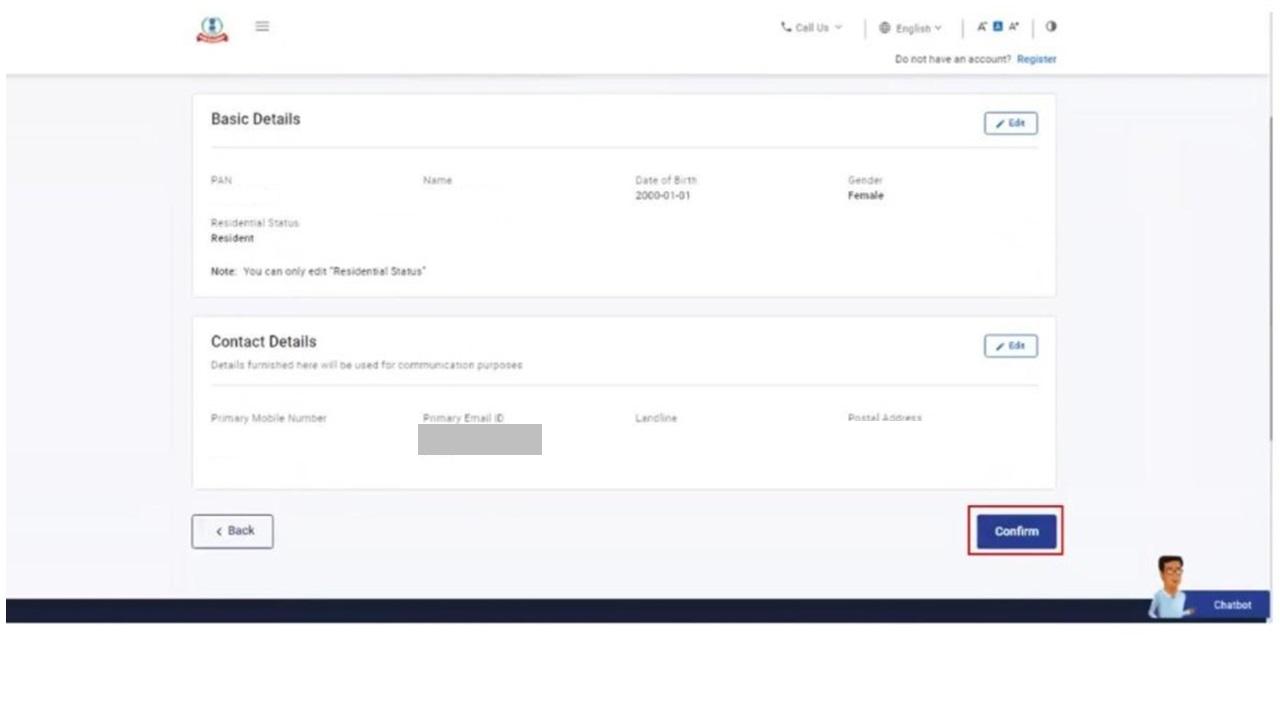Edit the Basic Details section
The width and height of the screenshot is (1280, 720).
[x=1010, y=123]
